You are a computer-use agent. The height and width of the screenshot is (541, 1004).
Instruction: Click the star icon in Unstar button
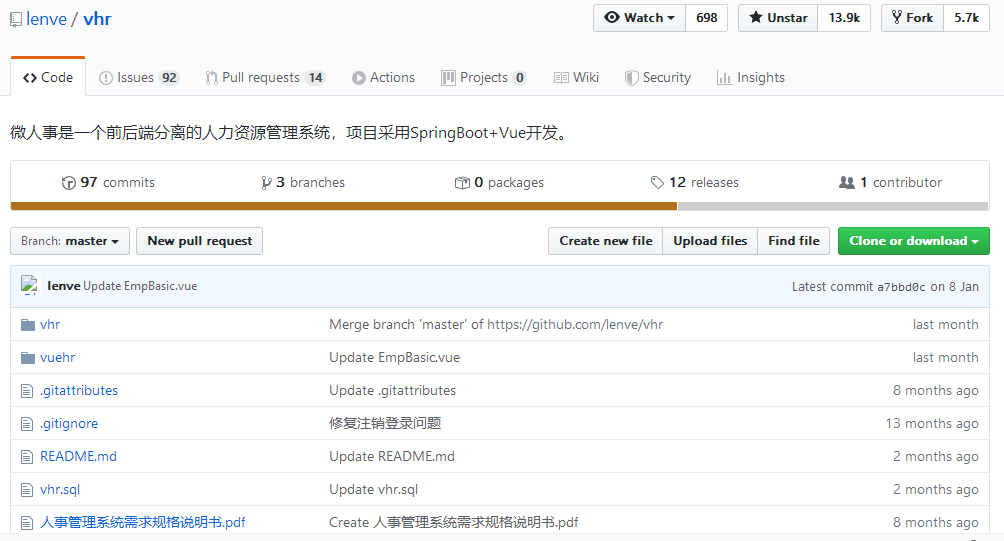pyautogui.click(x=756, y=17)
